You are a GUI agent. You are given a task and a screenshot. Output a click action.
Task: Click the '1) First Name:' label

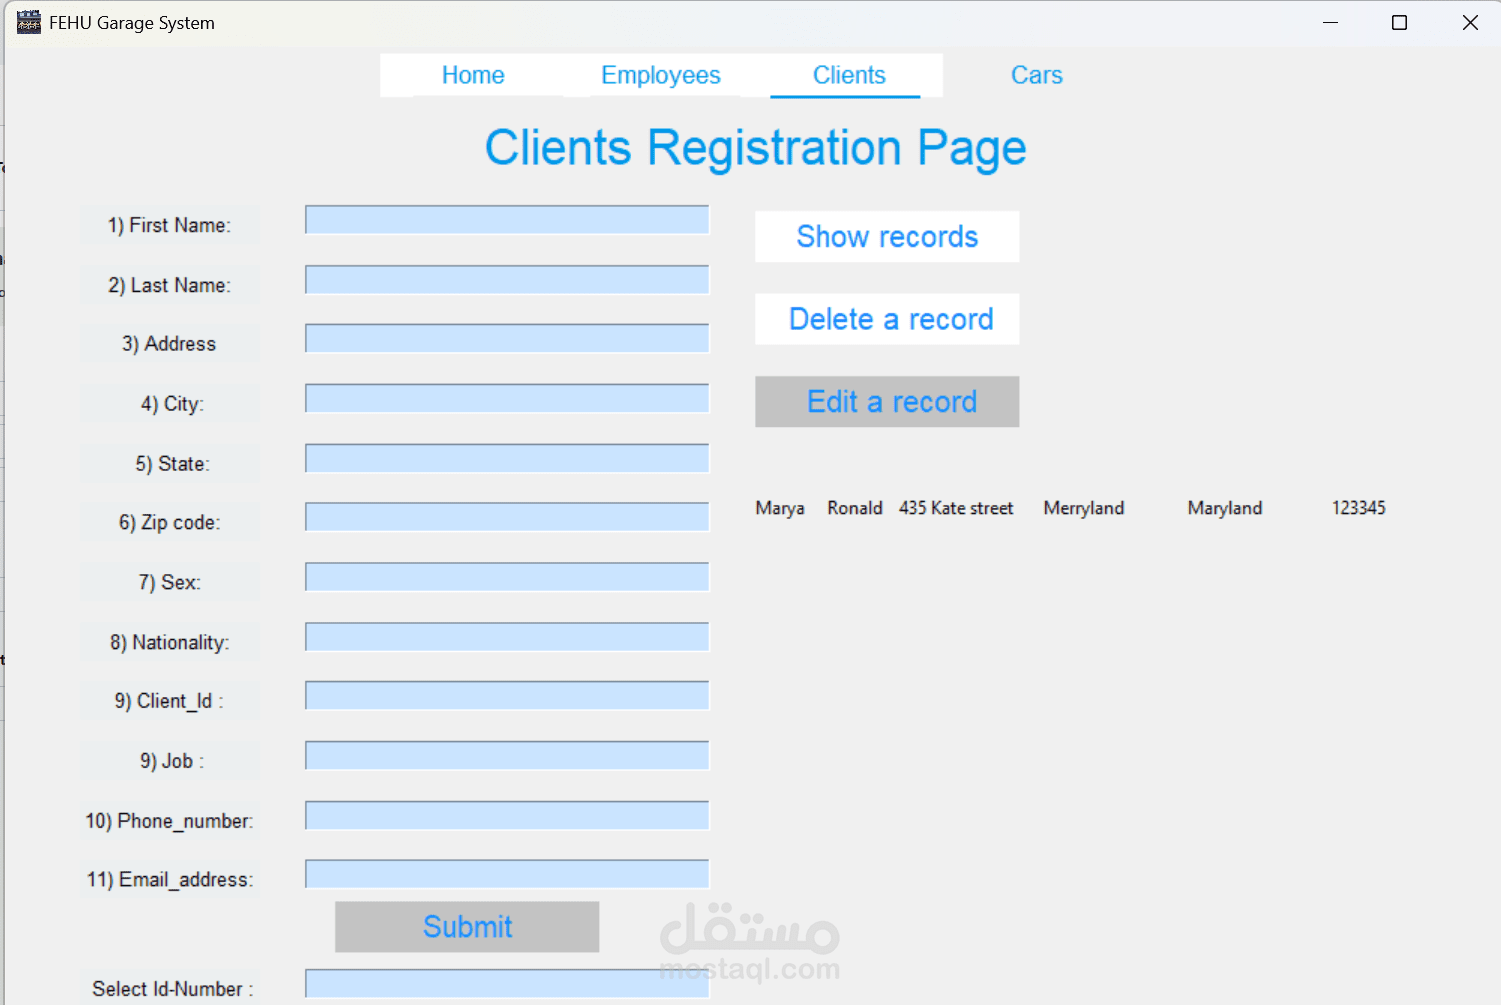(170, 225)
